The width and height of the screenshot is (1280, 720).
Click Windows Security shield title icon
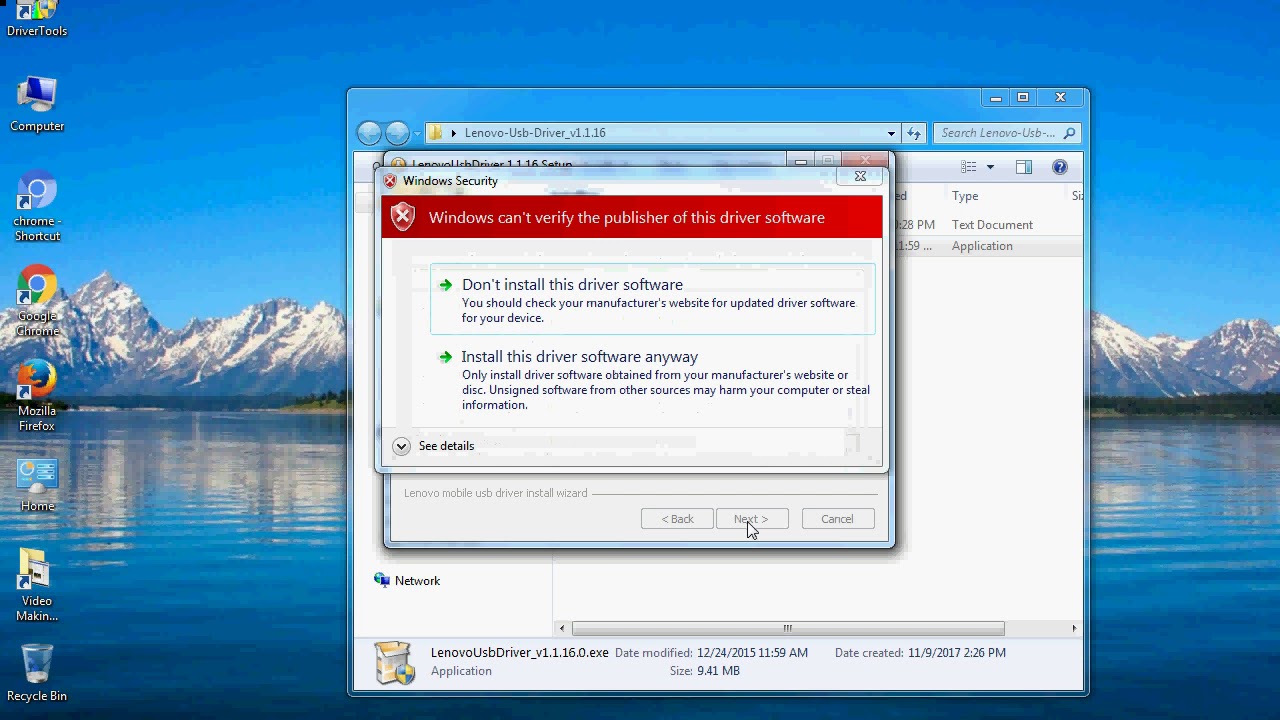coord(390,181)
